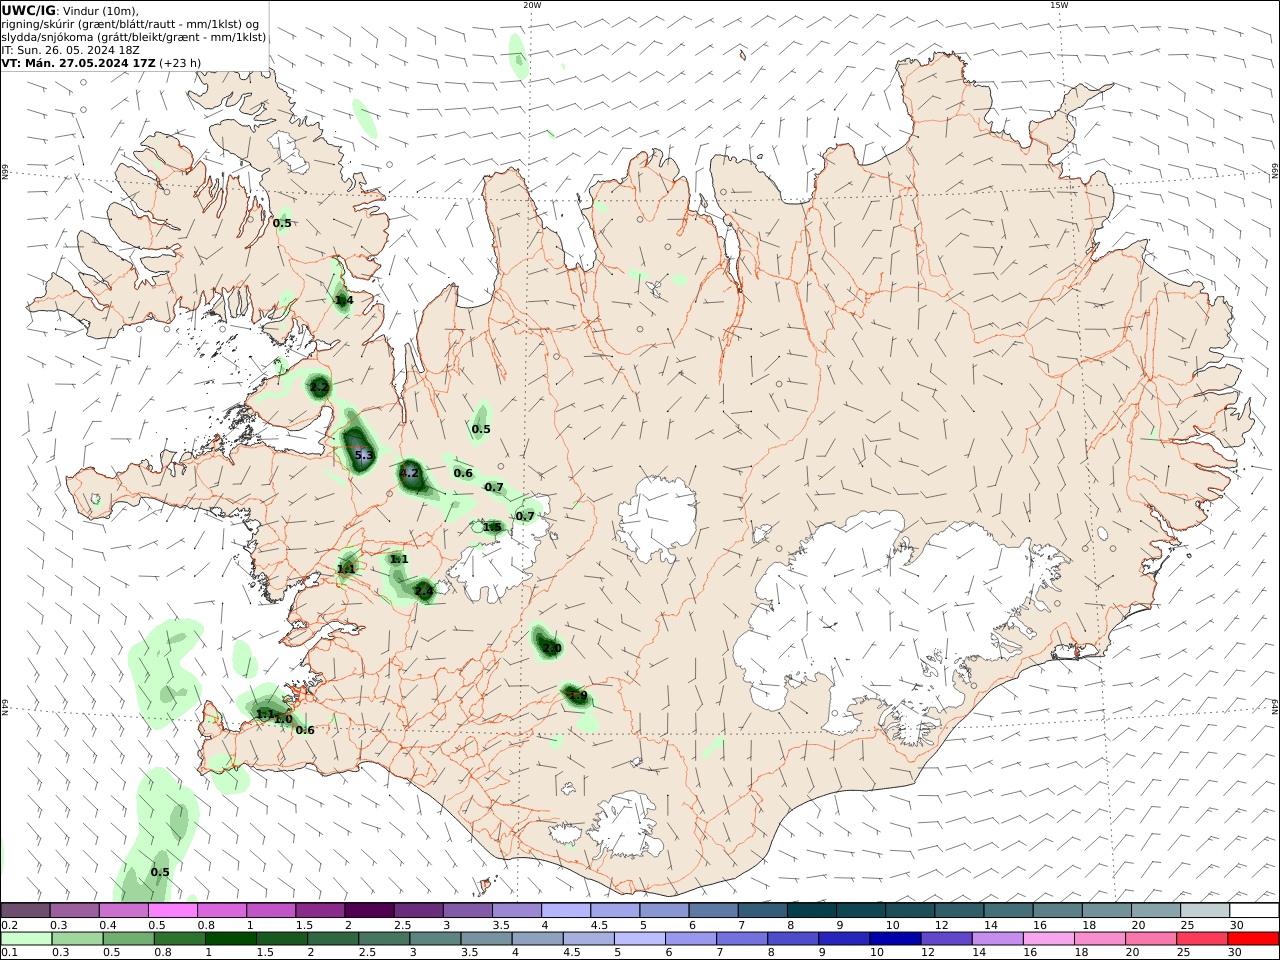Click the 0.6 label beside the 1.0 label
Viewport: 1280px width, 960px height.
[305, 731]
